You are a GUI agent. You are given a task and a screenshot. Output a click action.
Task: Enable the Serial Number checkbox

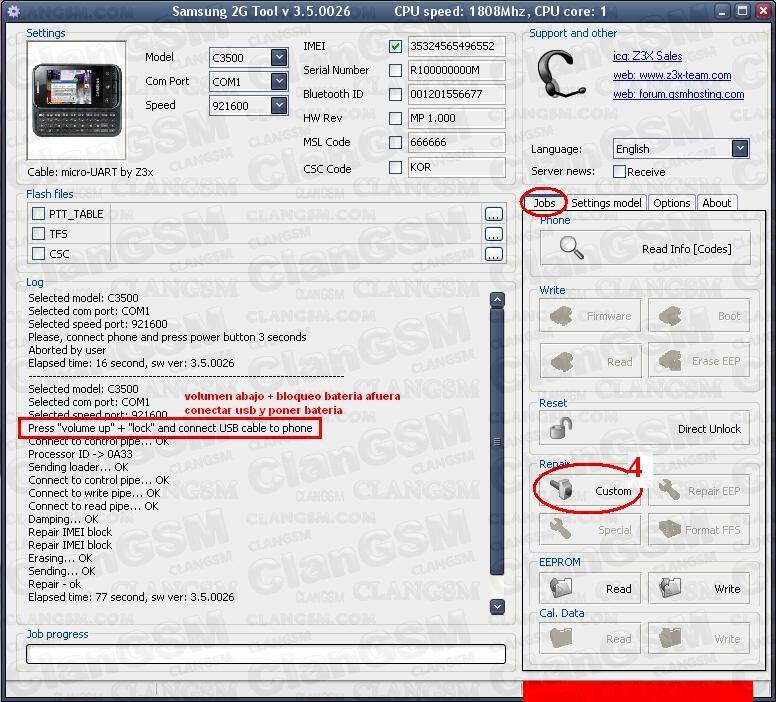[x=396, y=70]
